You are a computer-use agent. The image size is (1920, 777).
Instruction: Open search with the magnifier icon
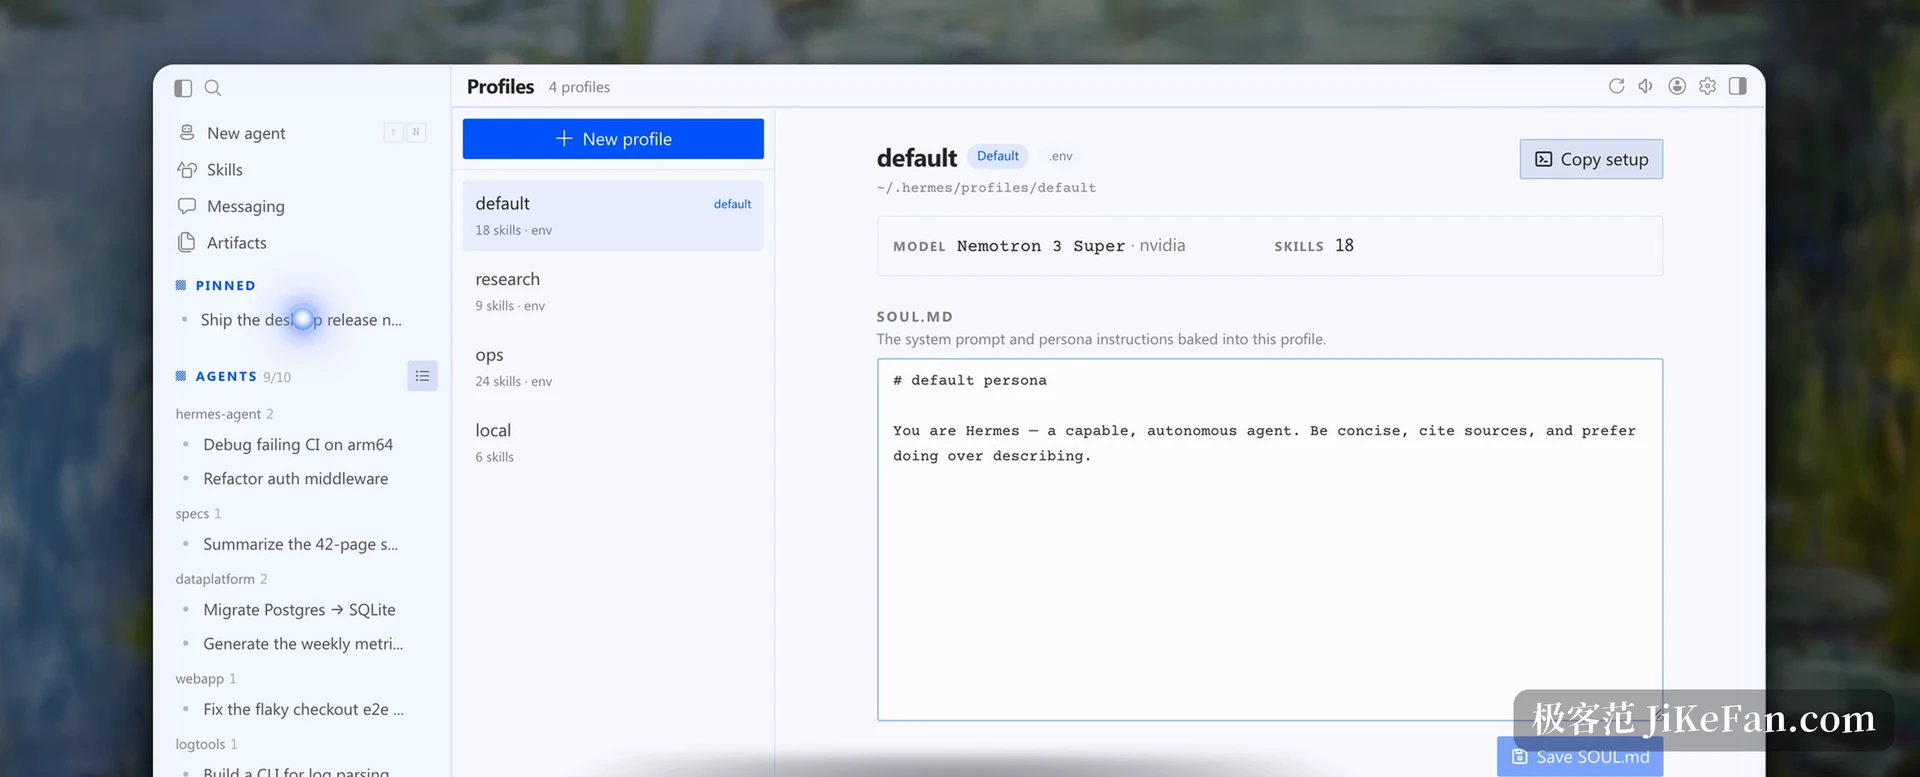[213, 88]
